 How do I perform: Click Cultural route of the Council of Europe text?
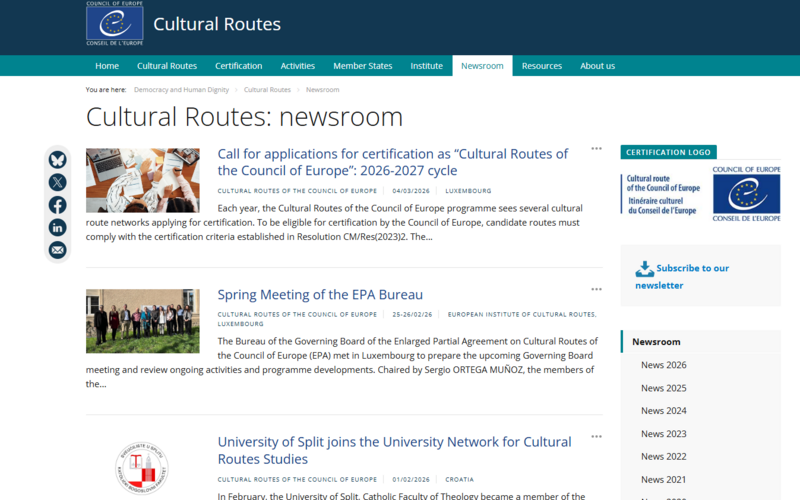[663, 183]
